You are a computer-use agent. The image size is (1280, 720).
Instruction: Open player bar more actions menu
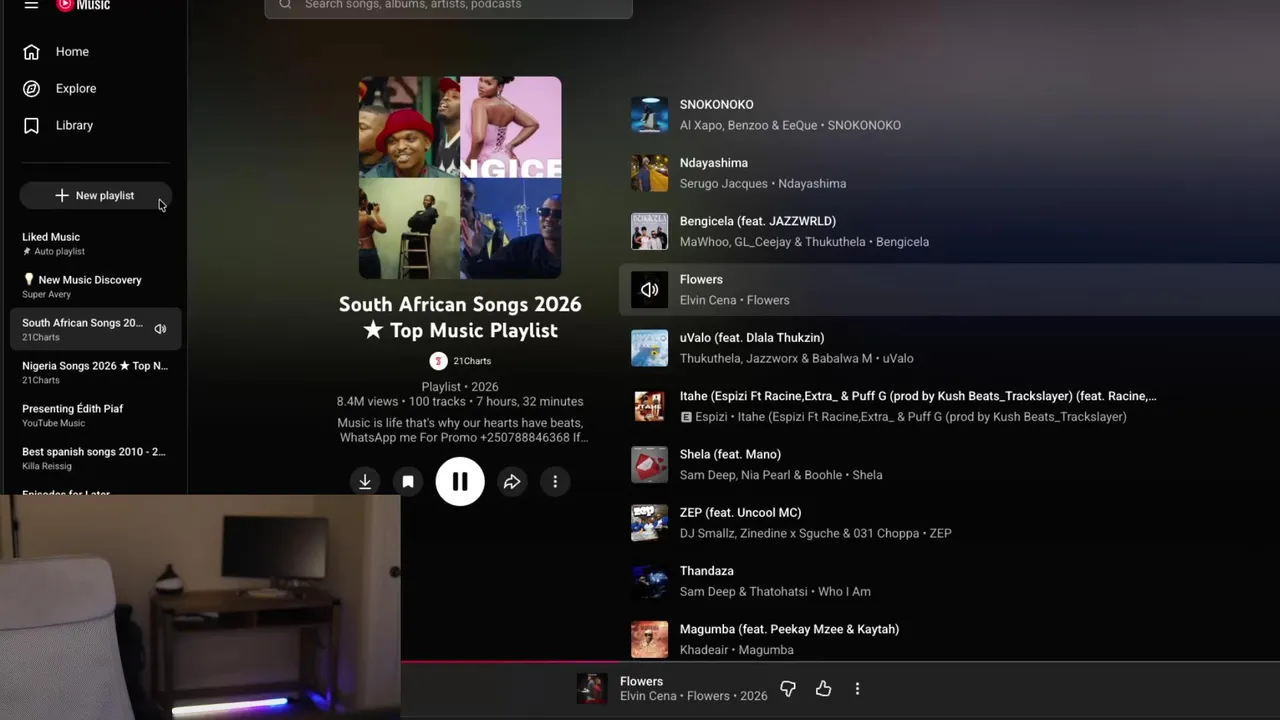point(857,689)
